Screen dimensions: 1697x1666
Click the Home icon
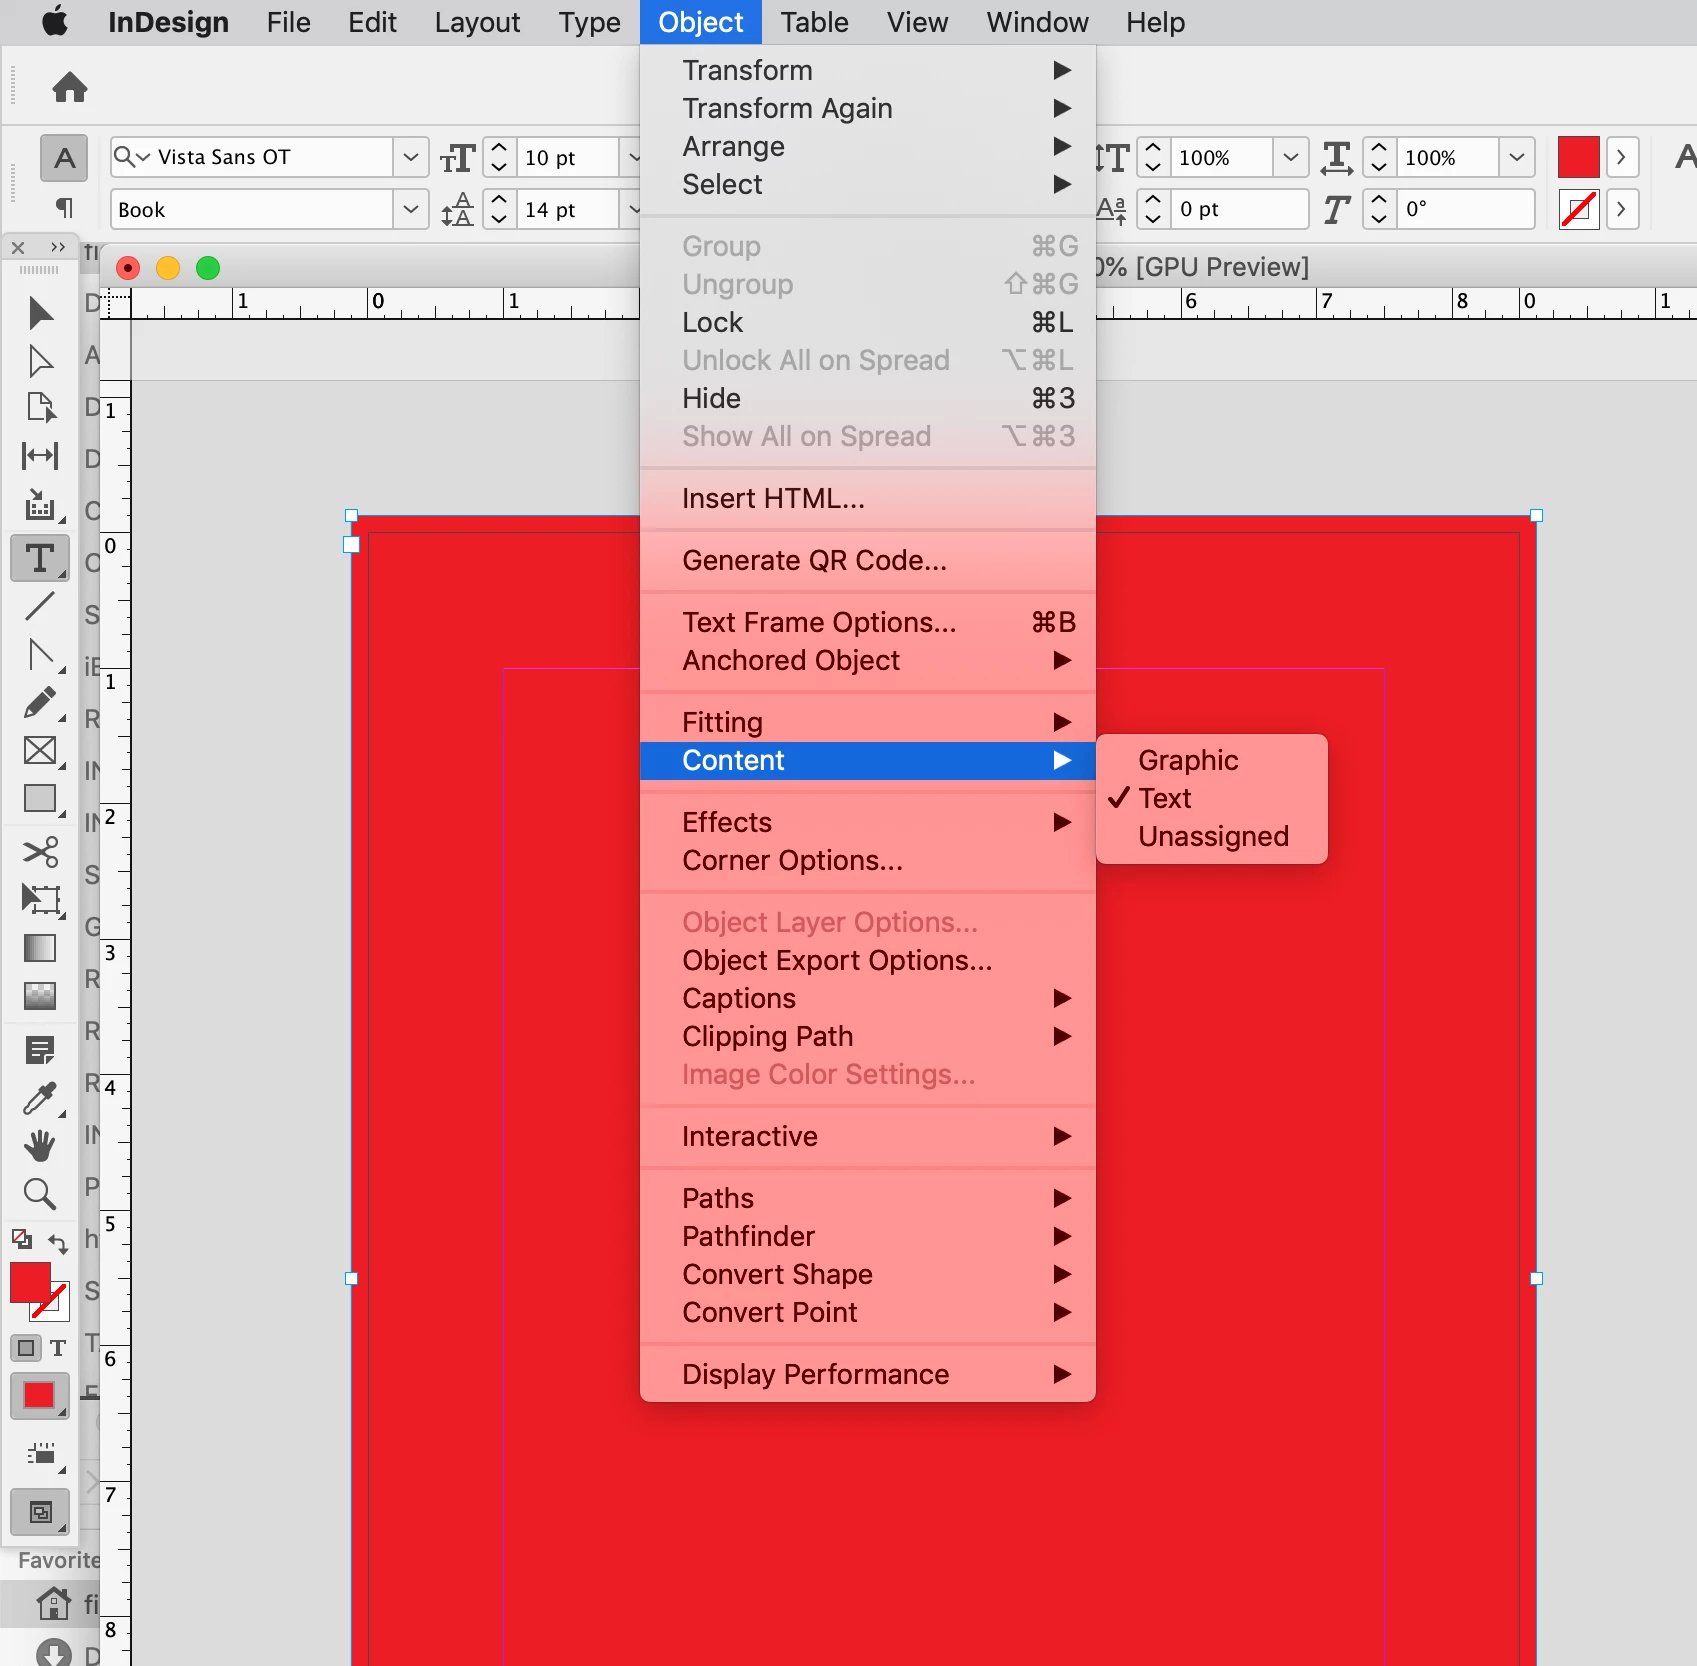click(x=70, y=87)
